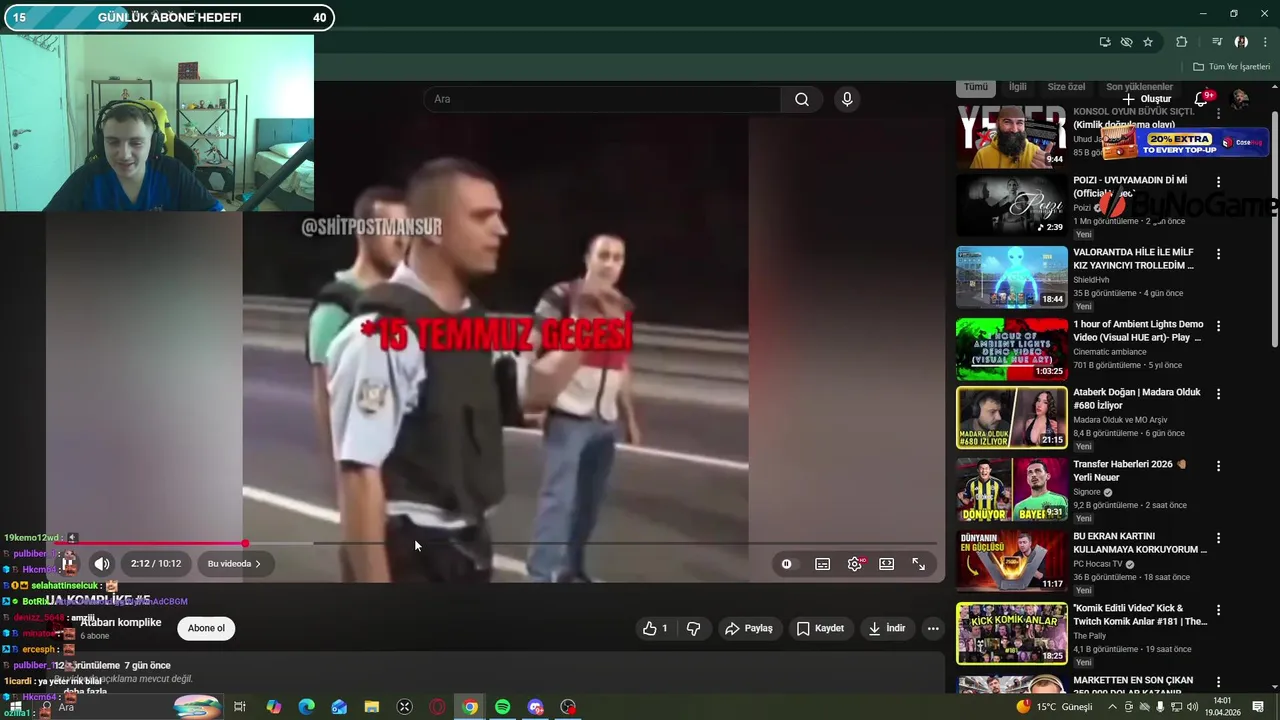
Task: Open Chrome media control icon
Action: 1217,42
